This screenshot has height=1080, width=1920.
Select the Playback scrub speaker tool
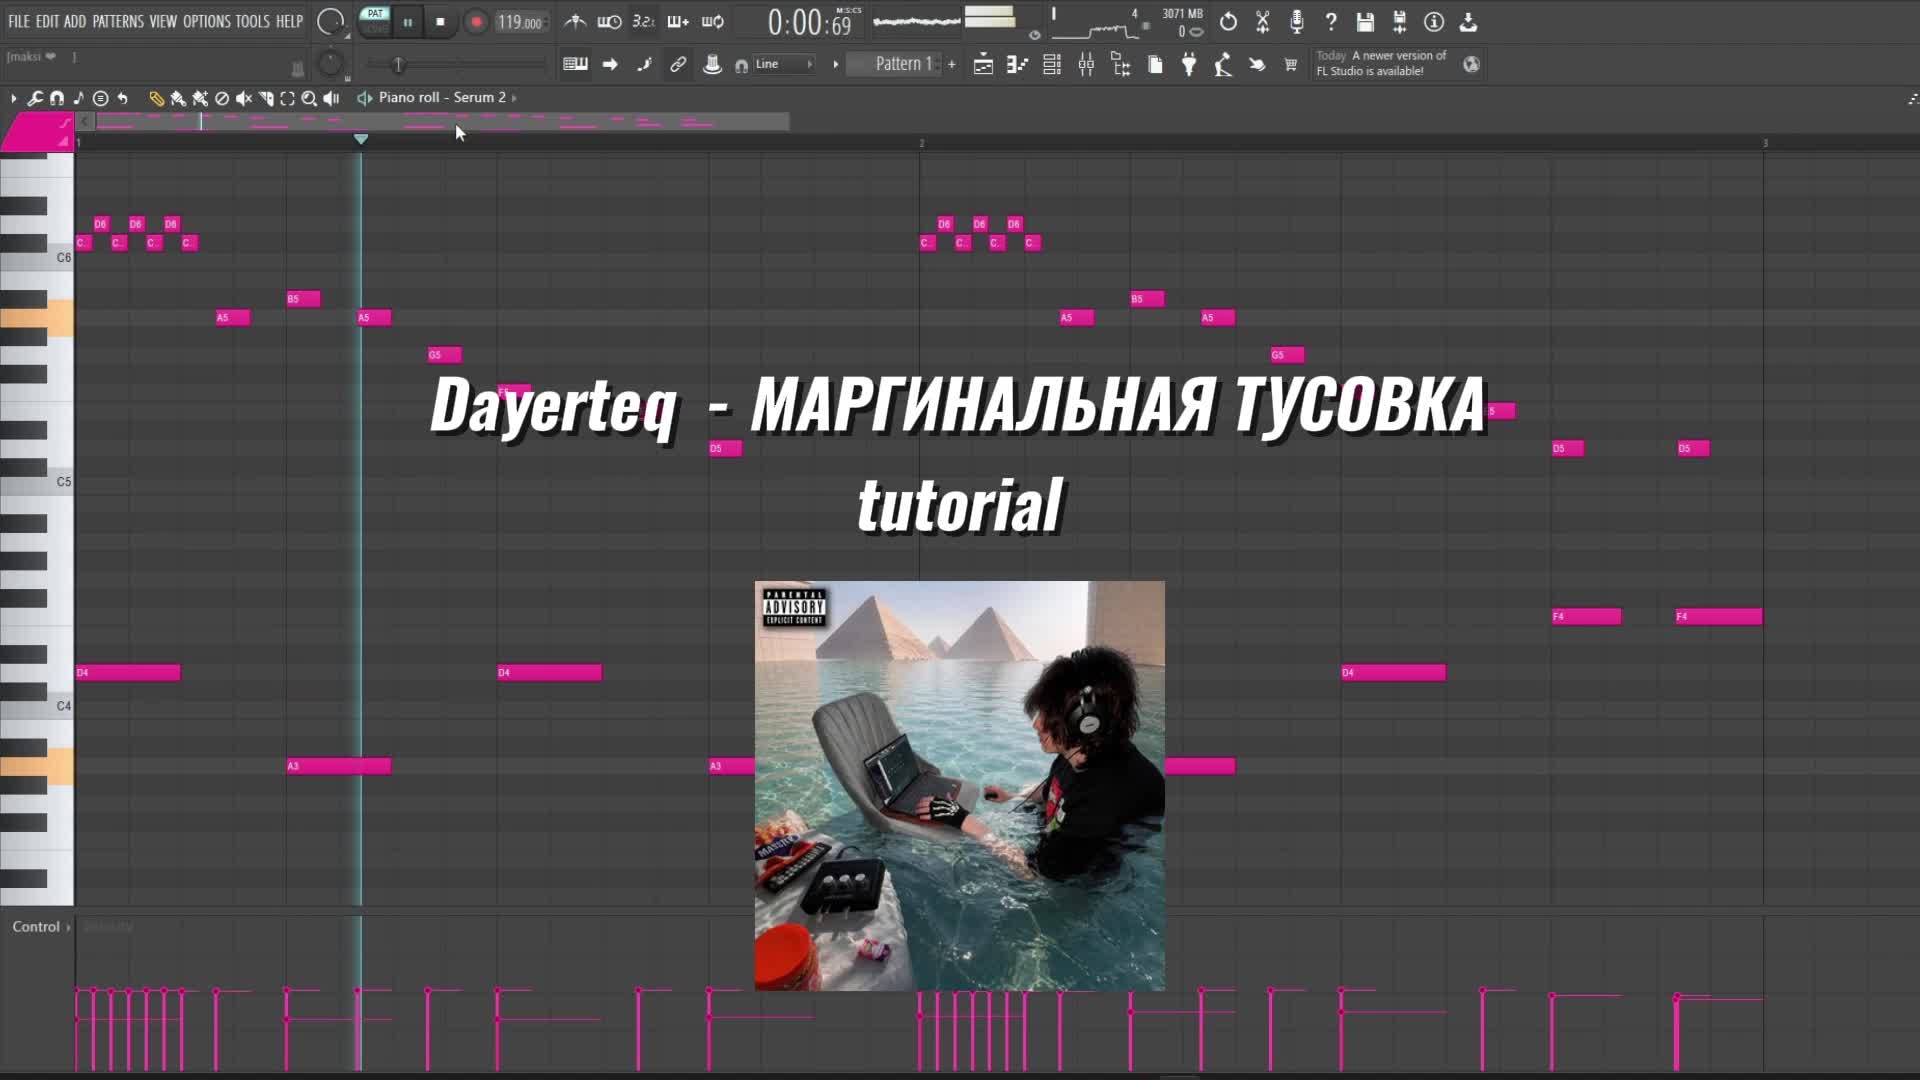point(332,98)
